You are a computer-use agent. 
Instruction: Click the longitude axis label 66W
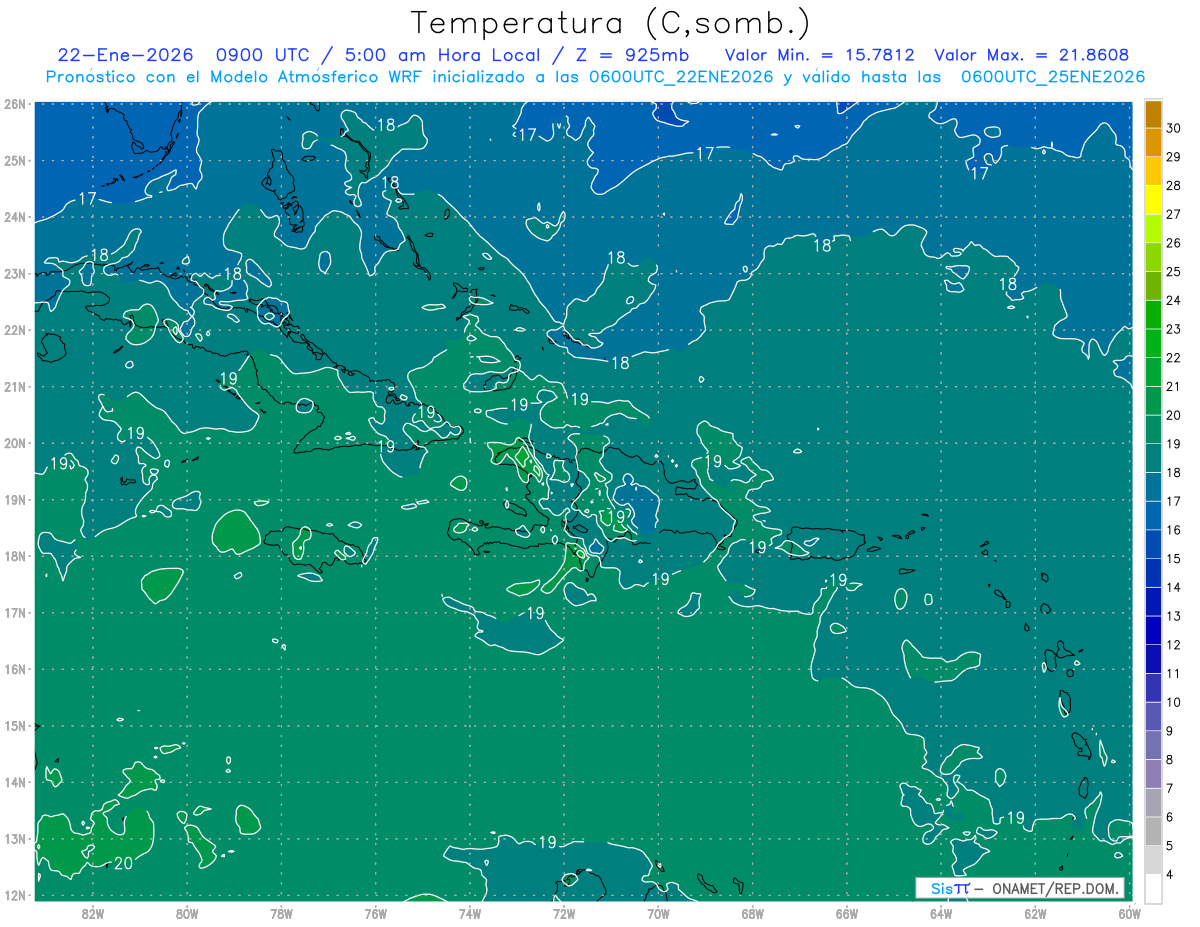point(847,913)
